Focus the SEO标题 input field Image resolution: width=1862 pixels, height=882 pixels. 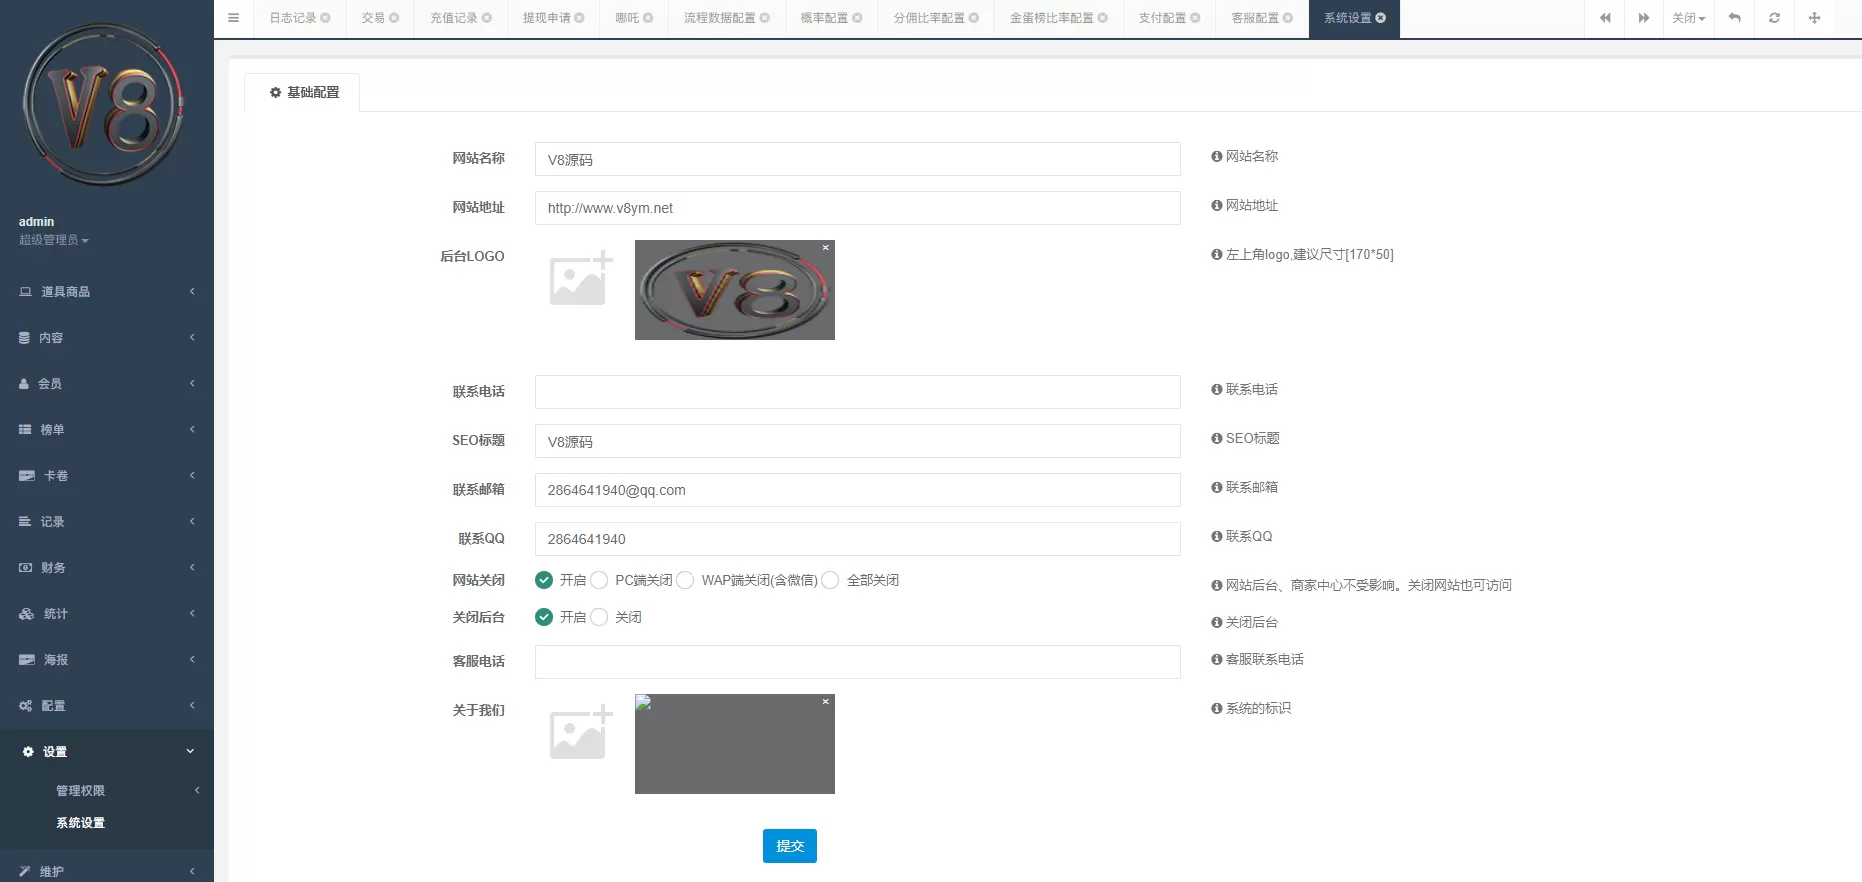pyautogui.click(x=858, y=441)
